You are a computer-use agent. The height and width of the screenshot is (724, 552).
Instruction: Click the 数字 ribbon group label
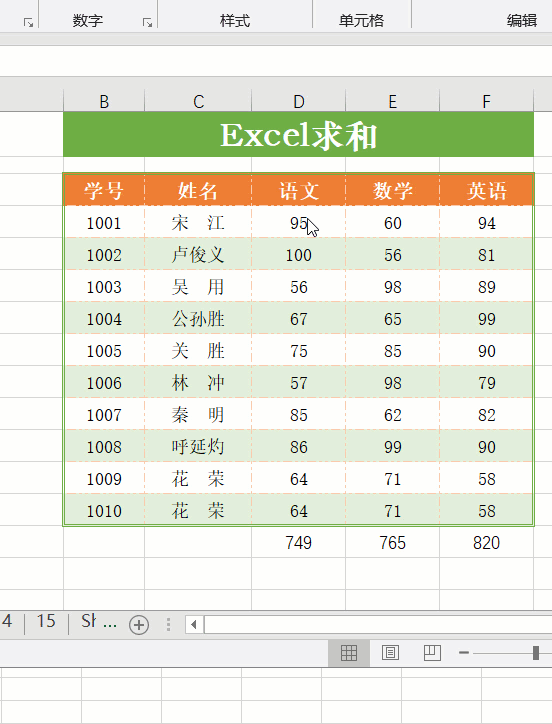click(x=88, y=21)
